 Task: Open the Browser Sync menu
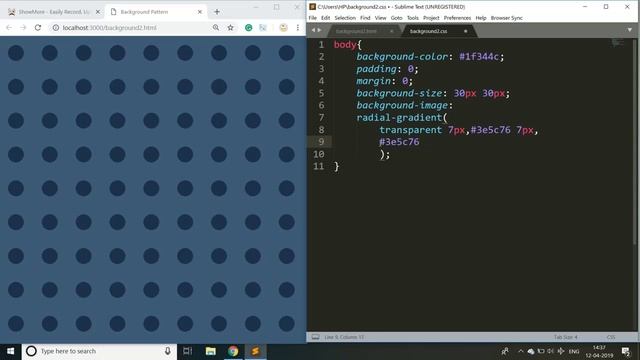507,18
